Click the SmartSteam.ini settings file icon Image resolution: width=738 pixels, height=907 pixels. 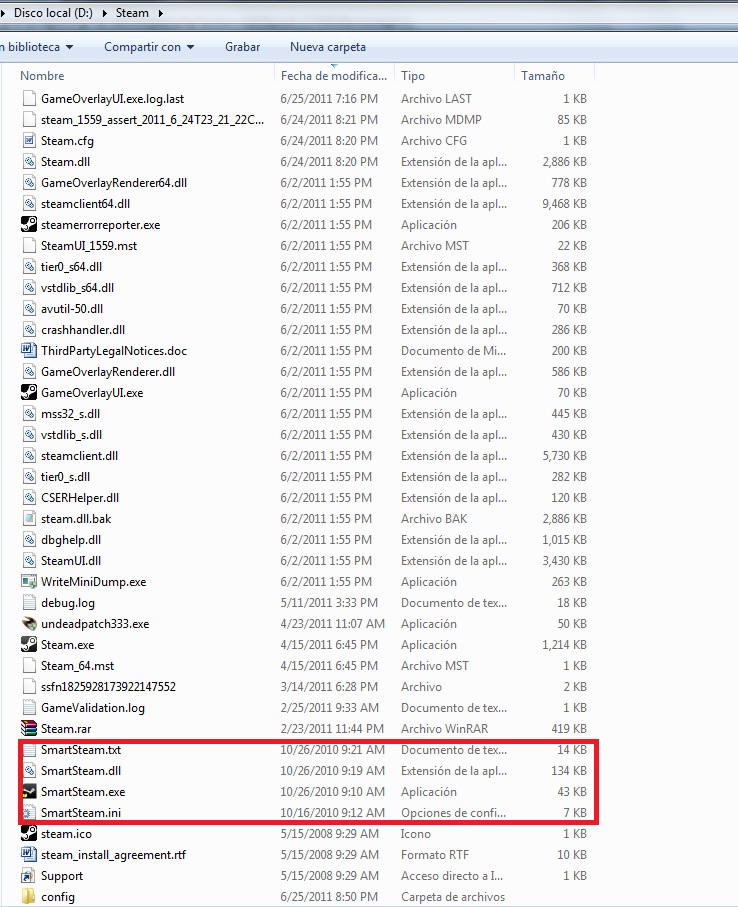point(29,813)
